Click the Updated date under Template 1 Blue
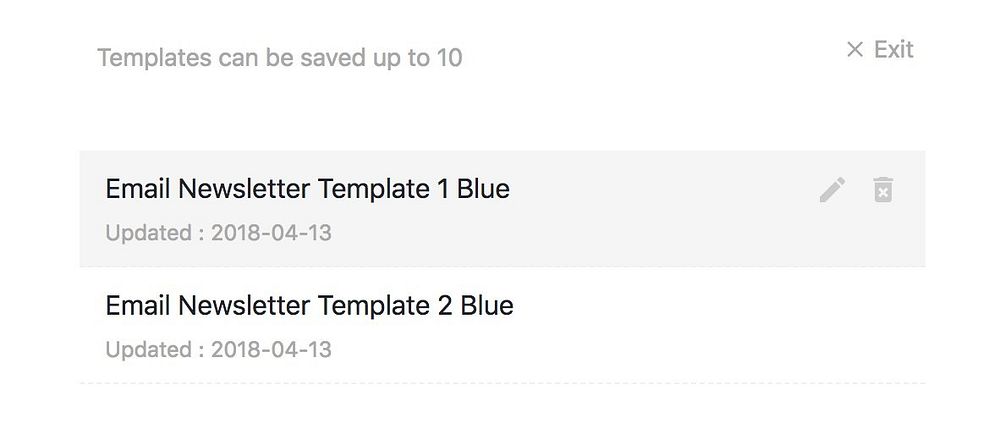Screen dimensions: 1000x435 click(219, 233)
